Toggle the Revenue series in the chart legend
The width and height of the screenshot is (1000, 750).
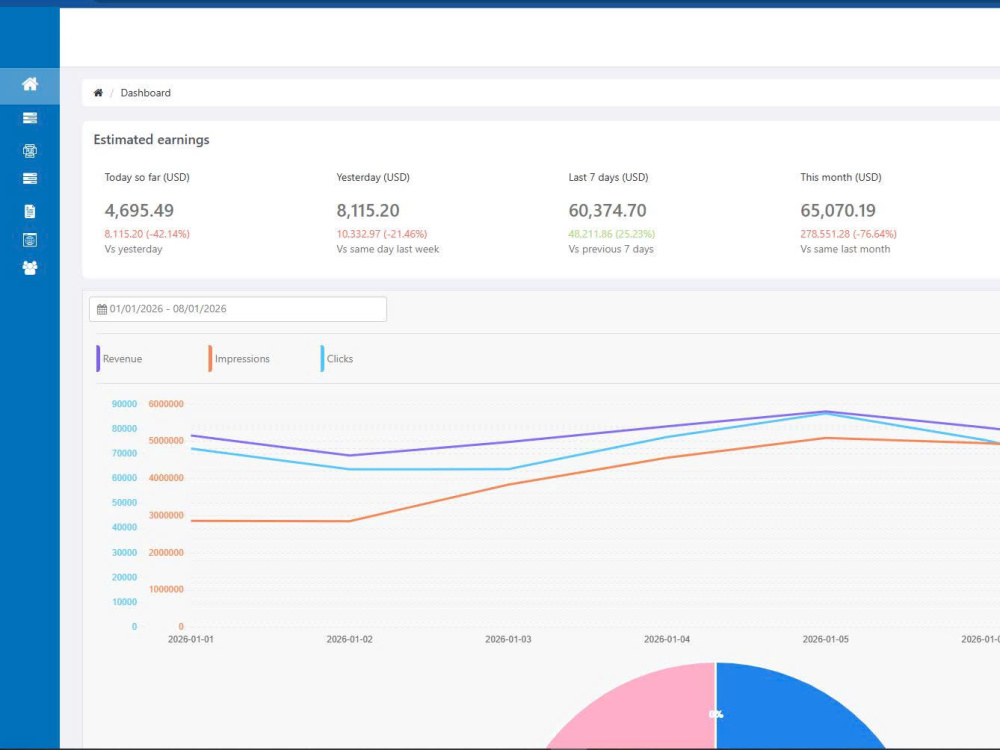[x=122, y=359]
